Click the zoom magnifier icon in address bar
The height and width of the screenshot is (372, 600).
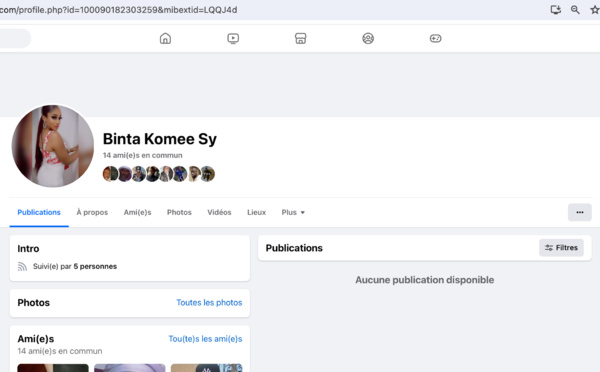pos(575,10)
